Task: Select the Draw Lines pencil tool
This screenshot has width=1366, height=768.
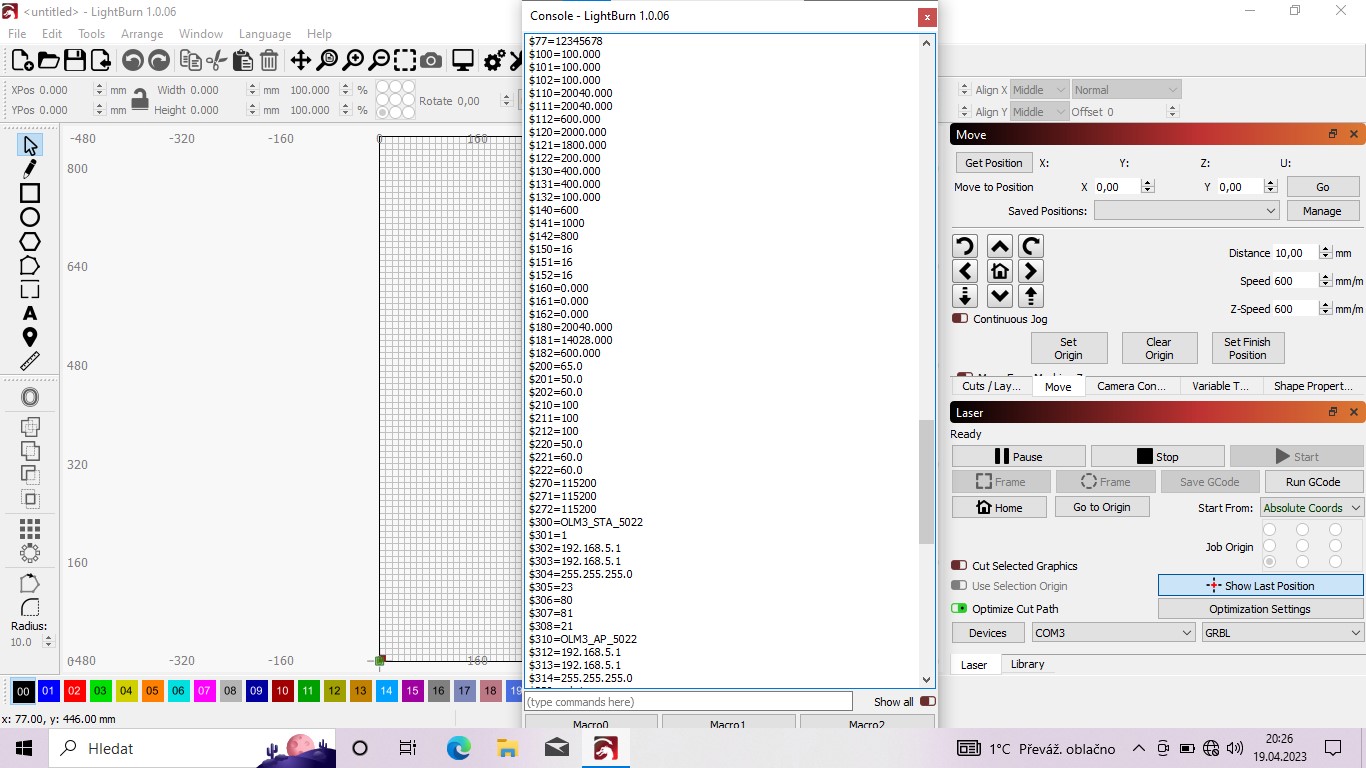Action: pos(30,169)
